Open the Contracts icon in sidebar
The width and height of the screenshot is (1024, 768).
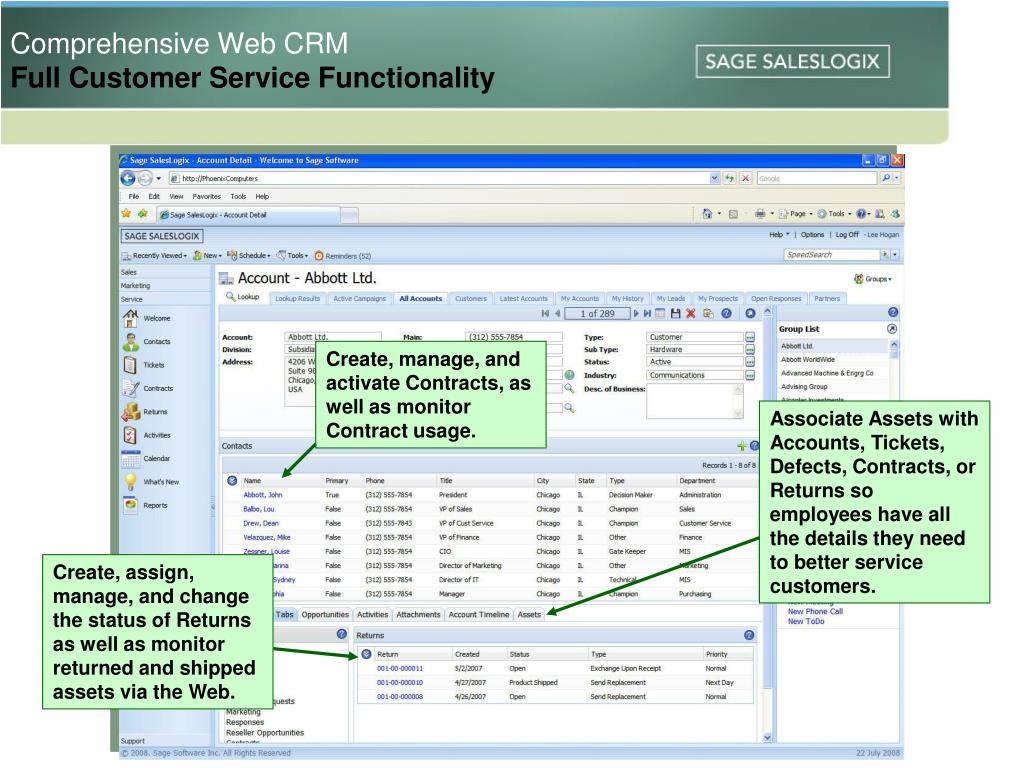[131, 388]
